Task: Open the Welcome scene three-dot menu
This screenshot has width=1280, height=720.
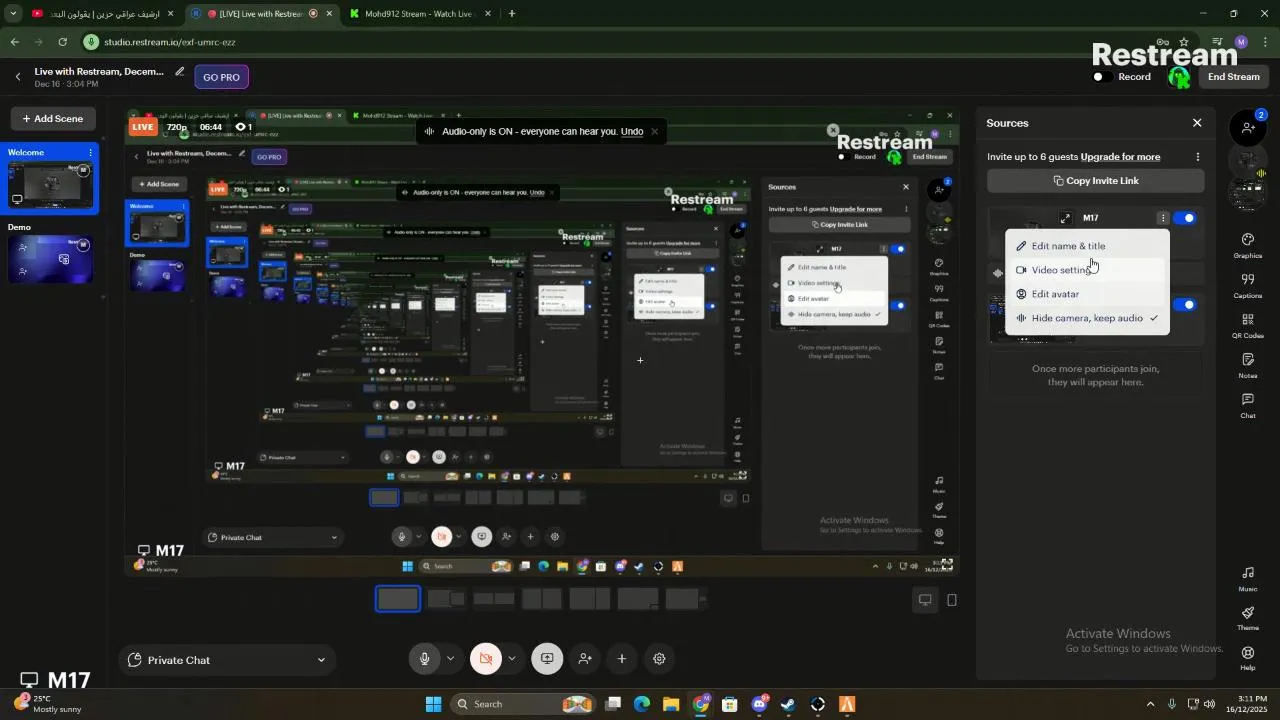Action: pyautogui.click(x=90, y=153)
